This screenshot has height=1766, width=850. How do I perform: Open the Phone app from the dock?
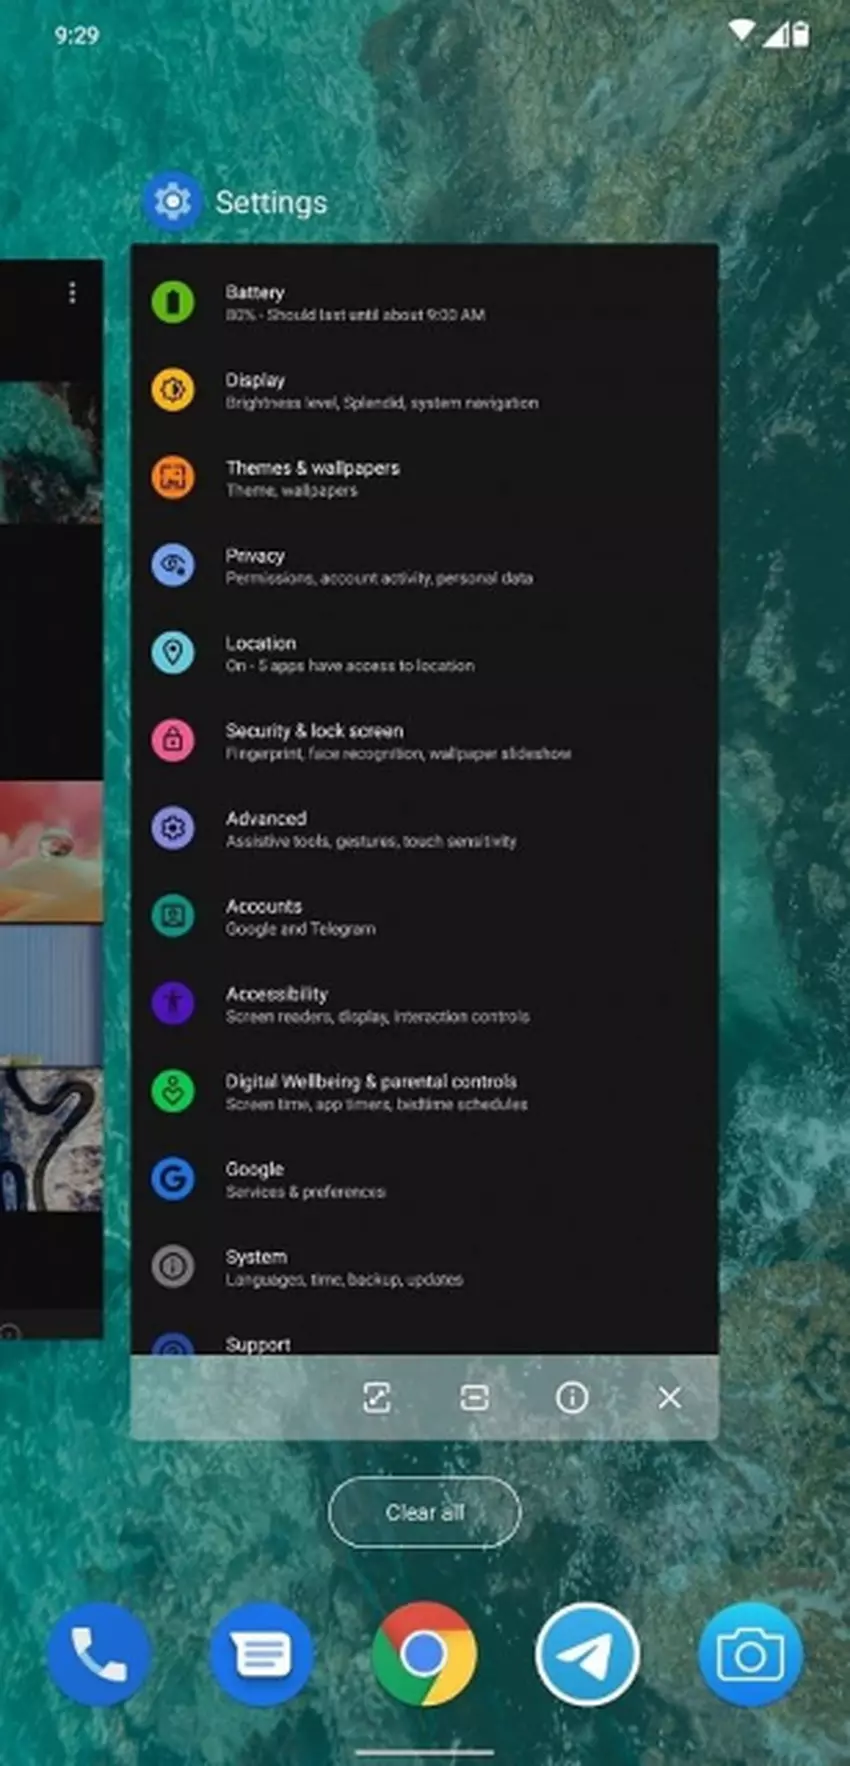pyautogui.click(x=98, y=1655)
